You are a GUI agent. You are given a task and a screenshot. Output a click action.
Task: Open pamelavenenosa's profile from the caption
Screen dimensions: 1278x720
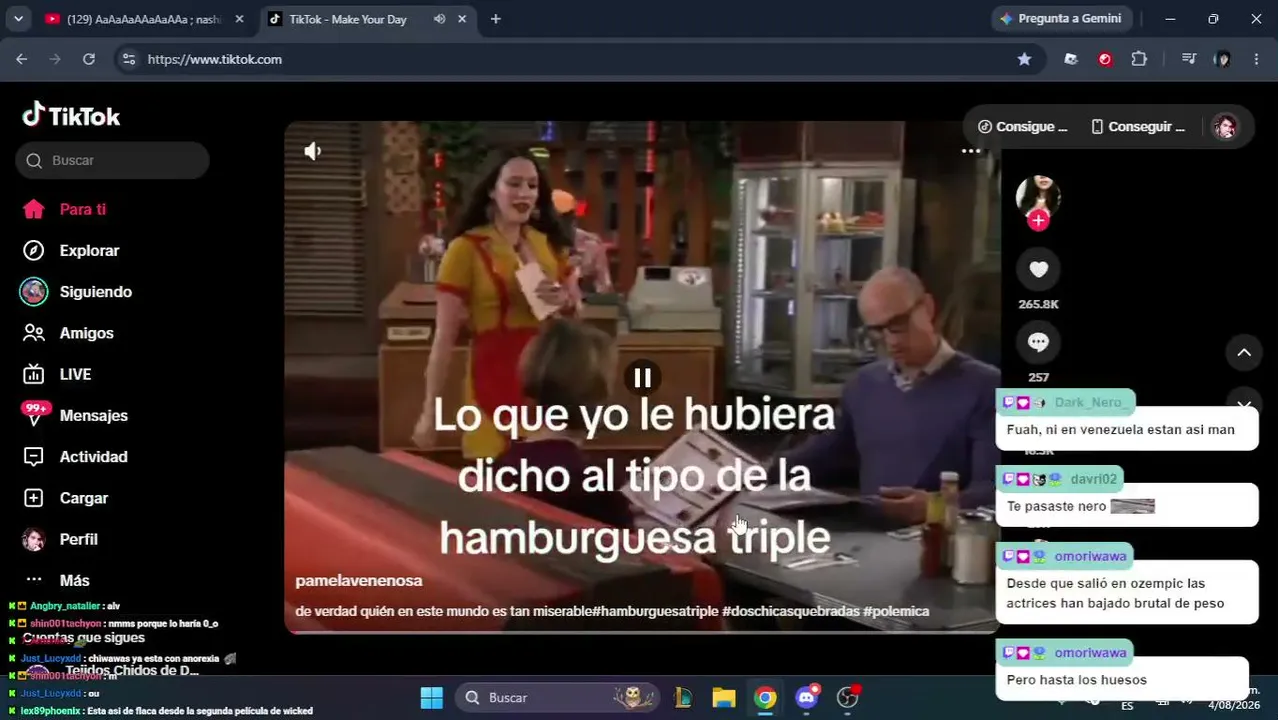tap(359, 580)
